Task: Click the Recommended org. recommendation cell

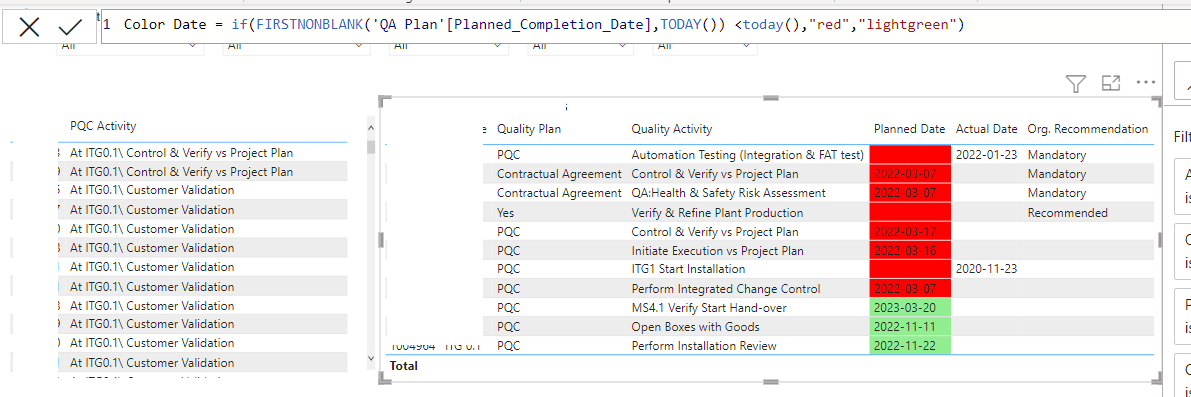Action: [1067, 213]
